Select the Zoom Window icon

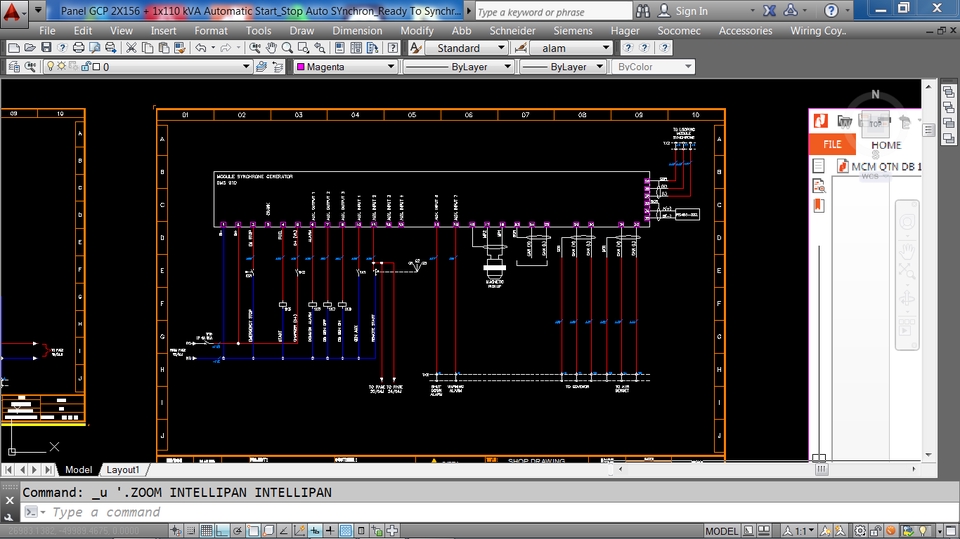[x=303, y=48]
